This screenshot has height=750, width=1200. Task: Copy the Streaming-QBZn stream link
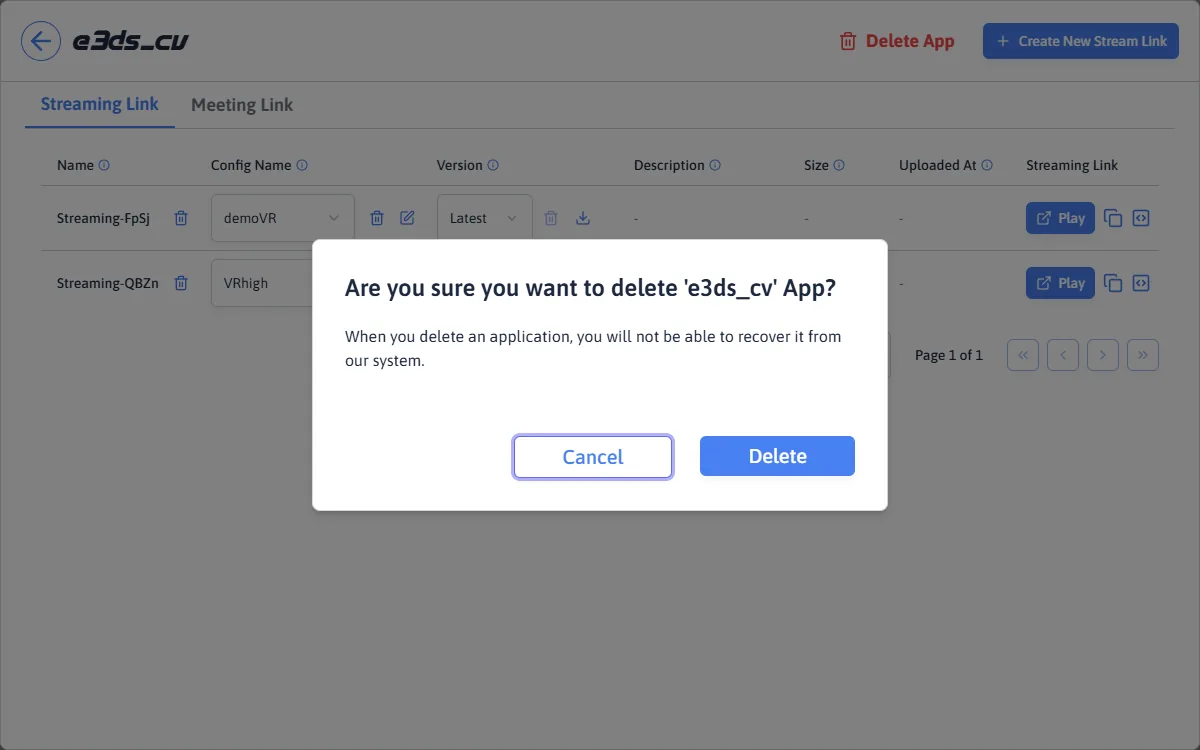pos(1113,283)
